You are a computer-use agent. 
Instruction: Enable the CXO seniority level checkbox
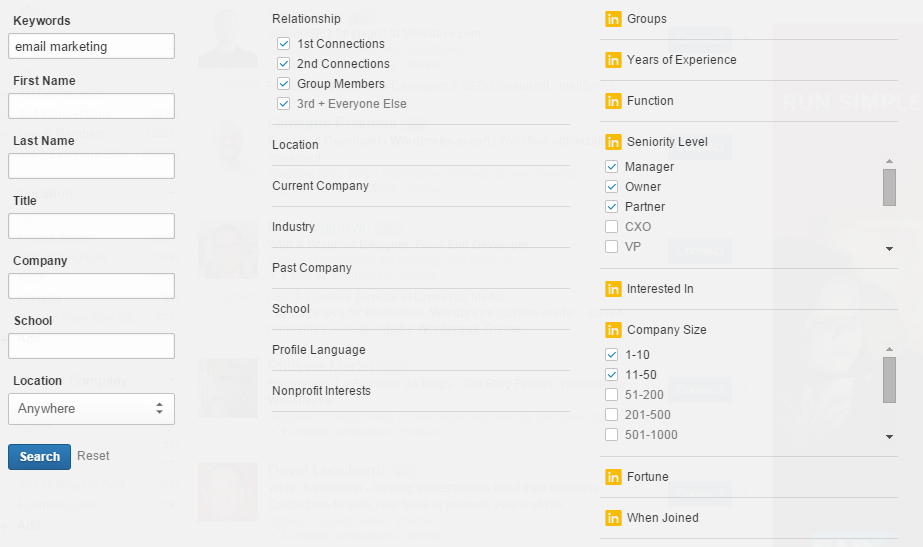click(612, 227)
